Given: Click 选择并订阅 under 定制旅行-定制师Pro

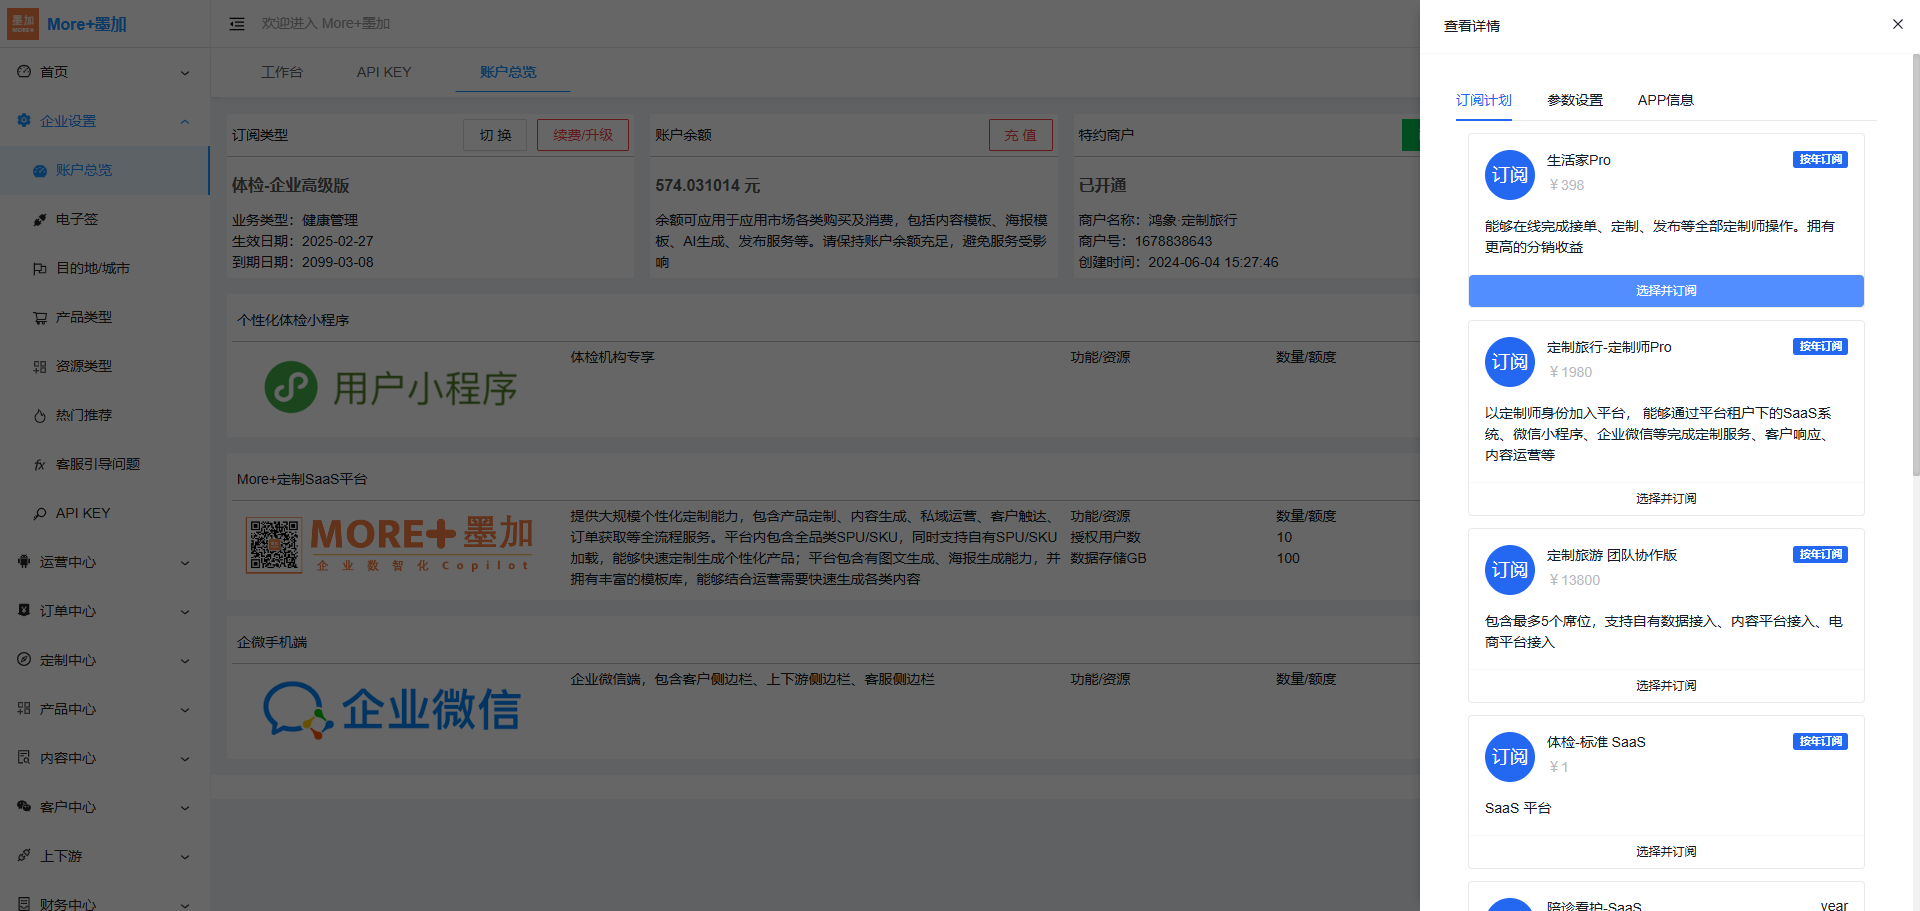Looking at the screenshot, I should click(x=1665, y=498).
